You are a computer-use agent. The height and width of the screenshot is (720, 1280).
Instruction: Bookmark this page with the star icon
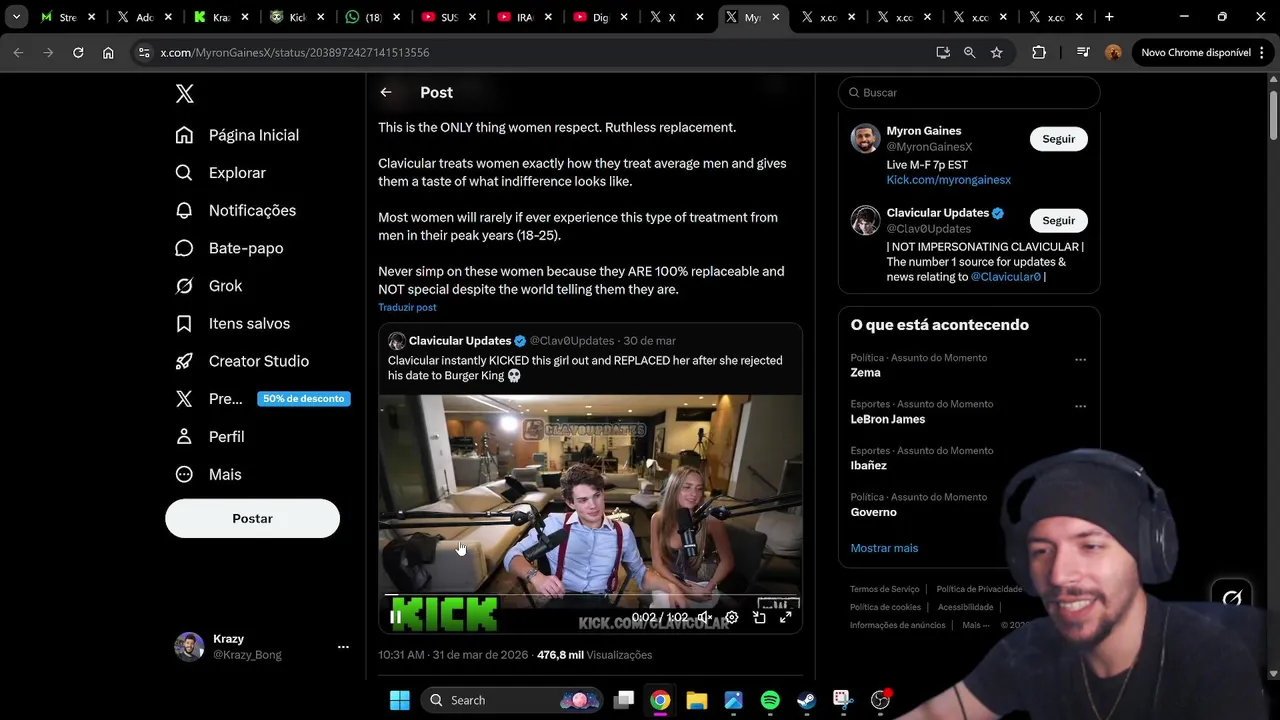pyautogui.click(x=996, y=52)
